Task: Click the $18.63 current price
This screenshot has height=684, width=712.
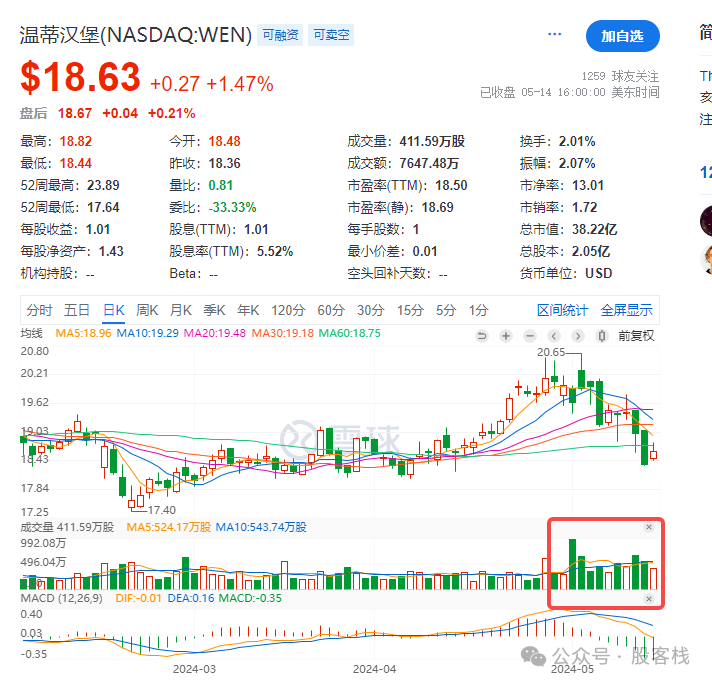Action: pyautogui.click(x=80, y=77)
